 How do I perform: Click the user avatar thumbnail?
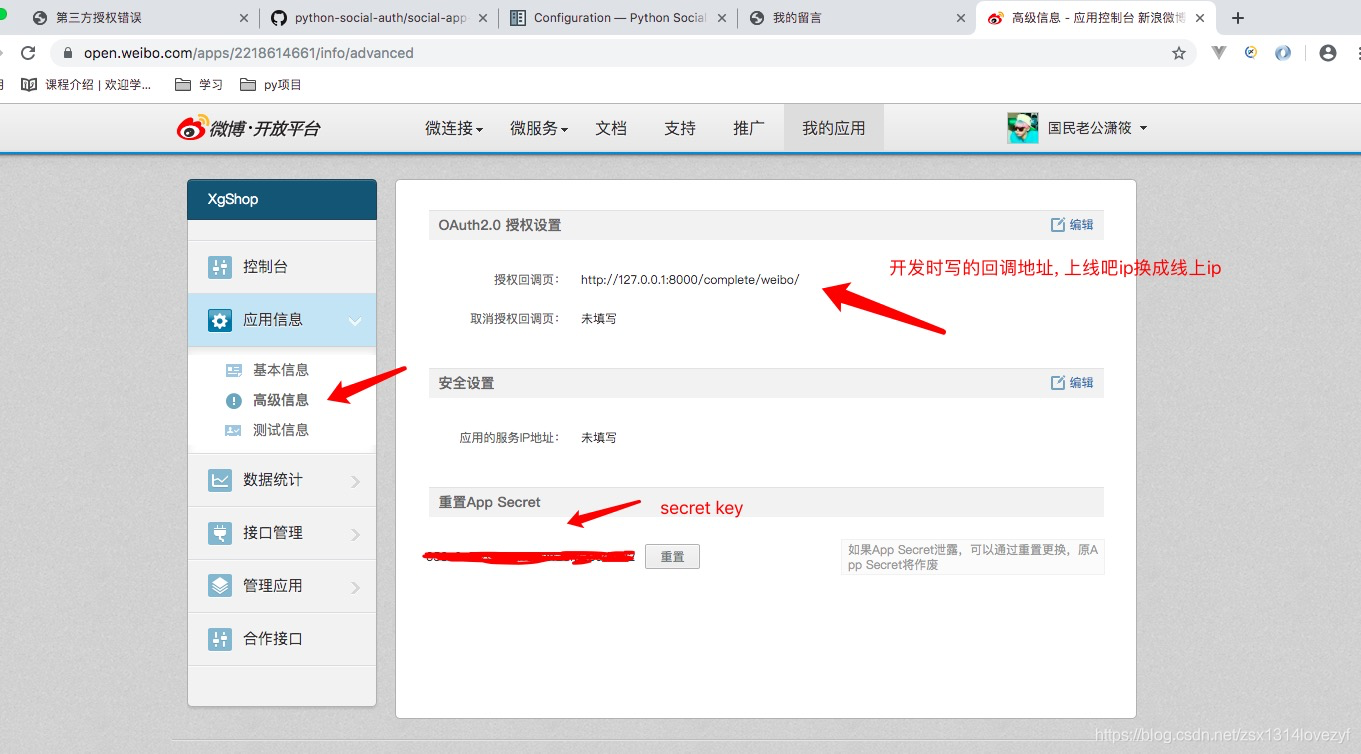pos(1023,128)
